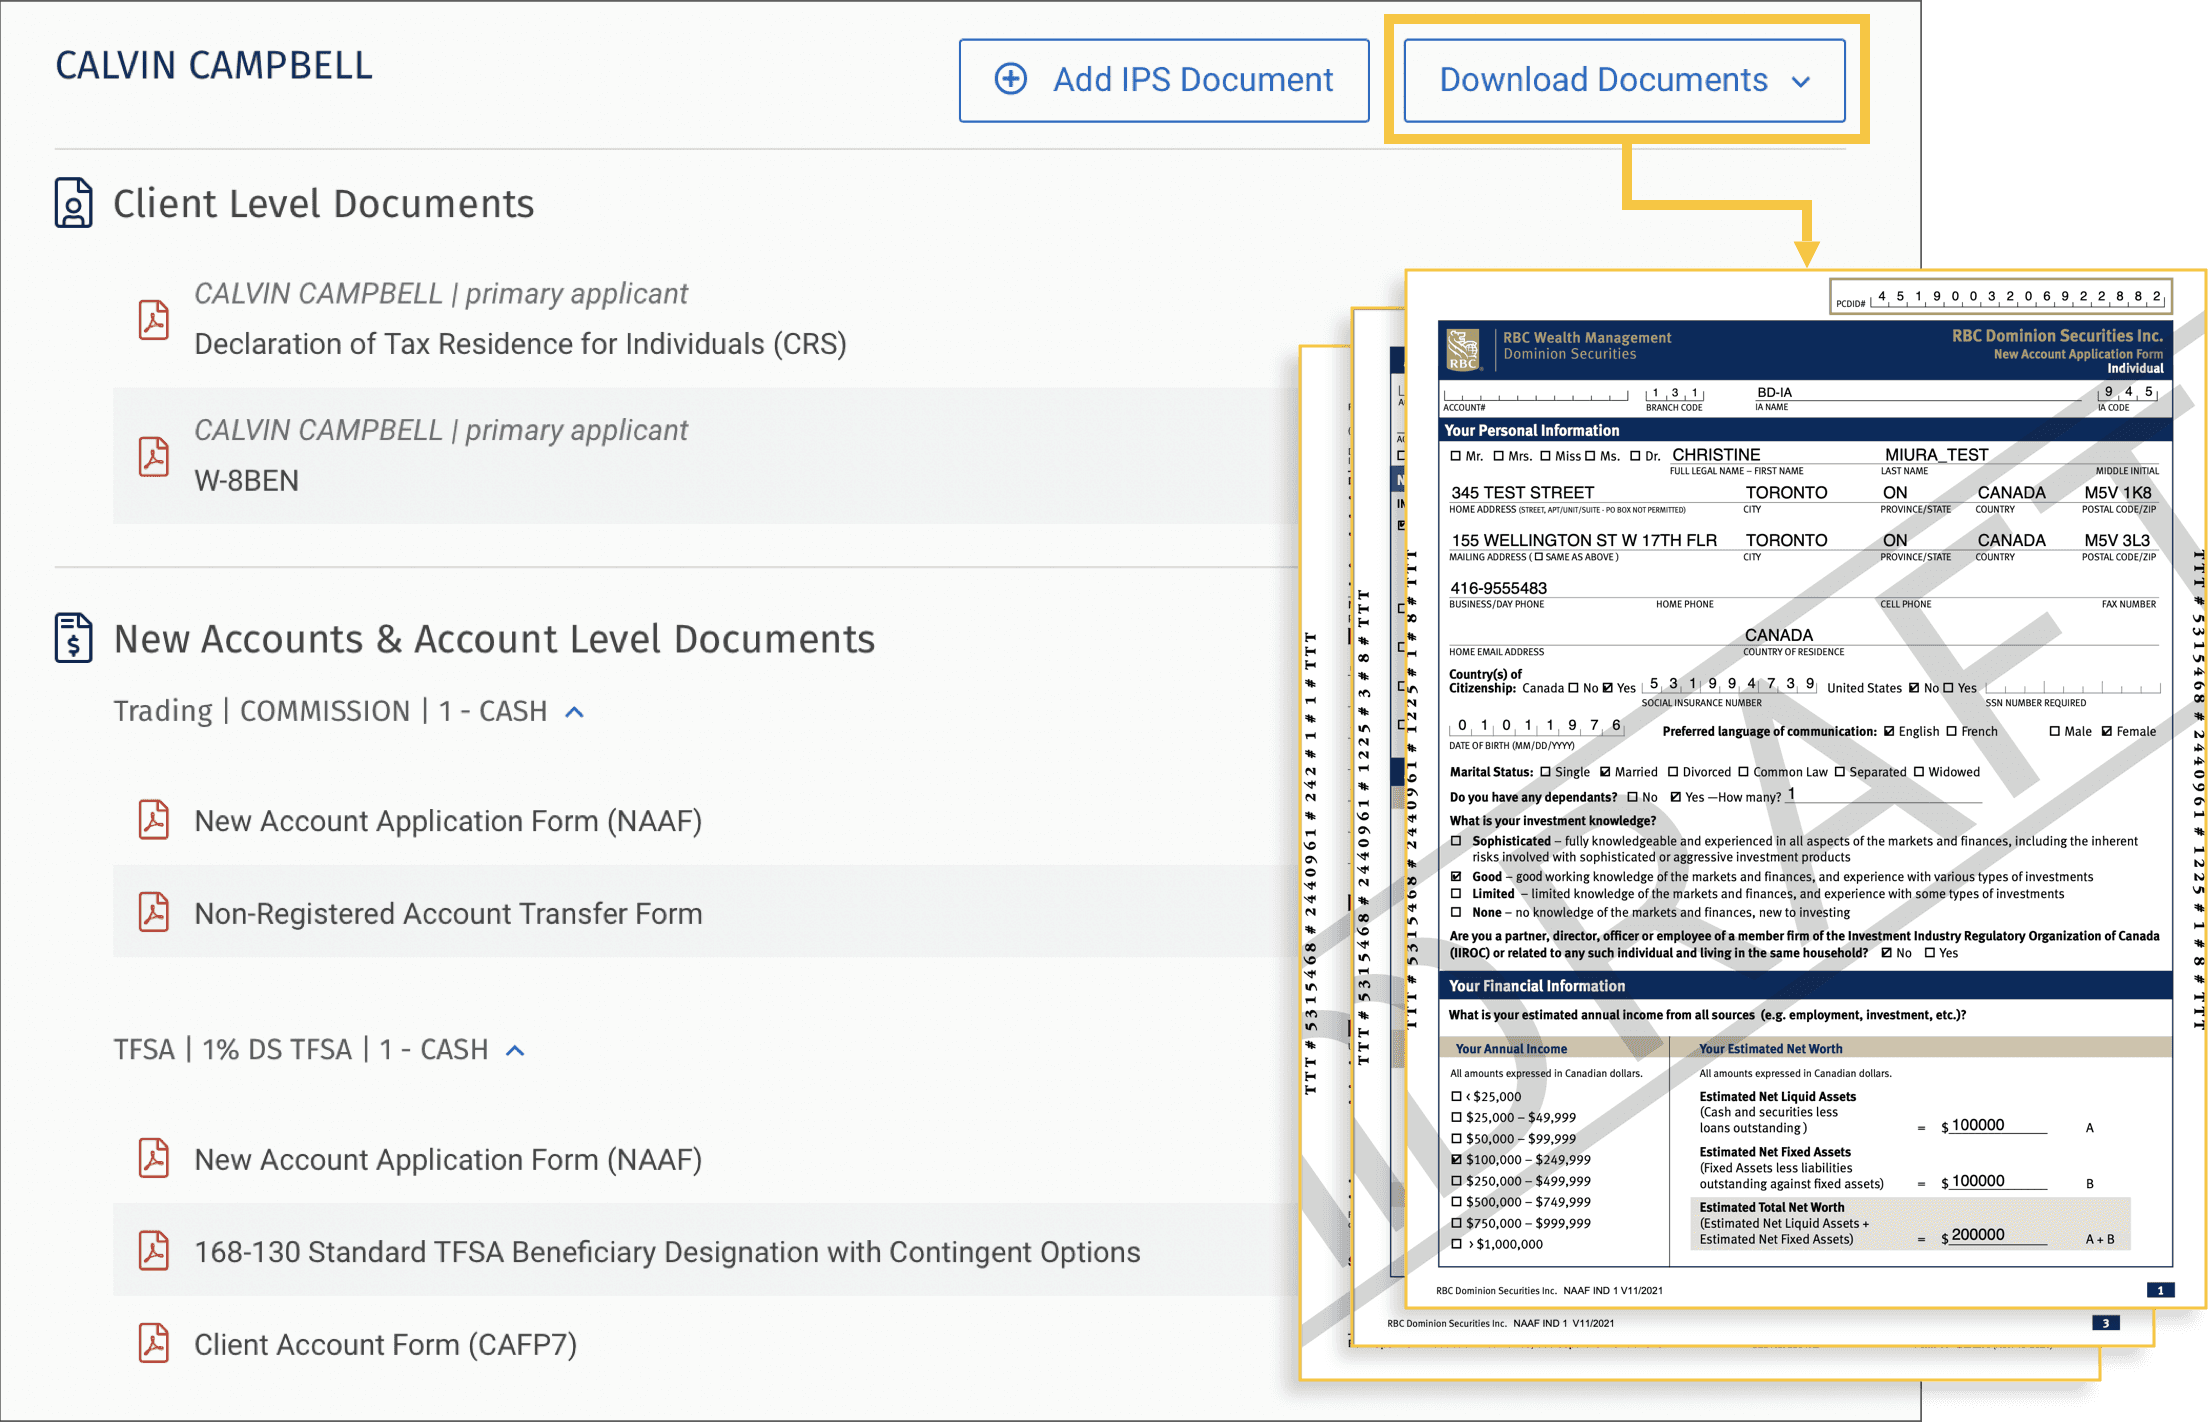Click the Add IPS Document button
This screenshot has height=1422, width=2212.
1163,80
